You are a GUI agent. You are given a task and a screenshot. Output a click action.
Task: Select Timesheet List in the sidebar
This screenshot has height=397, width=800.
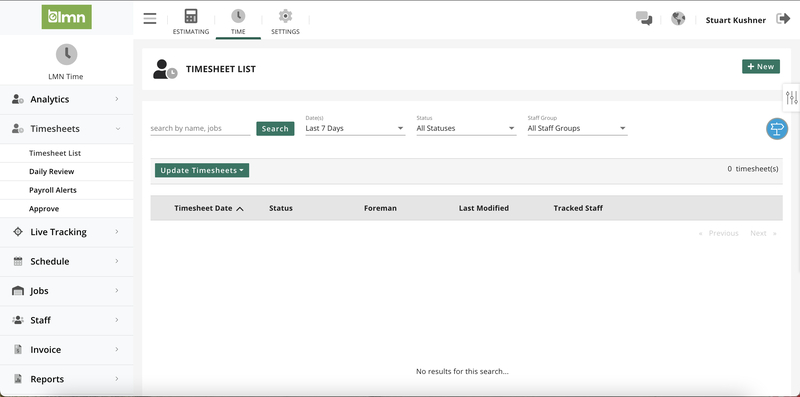[55, 153]
